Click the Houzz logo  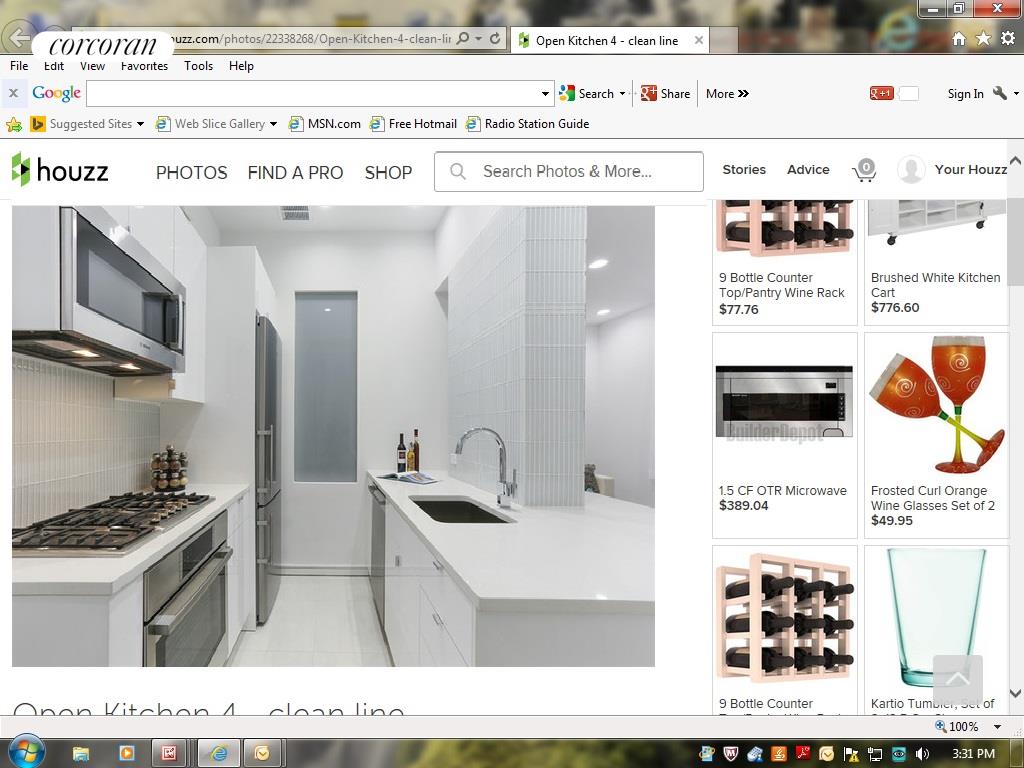point(60,170)
